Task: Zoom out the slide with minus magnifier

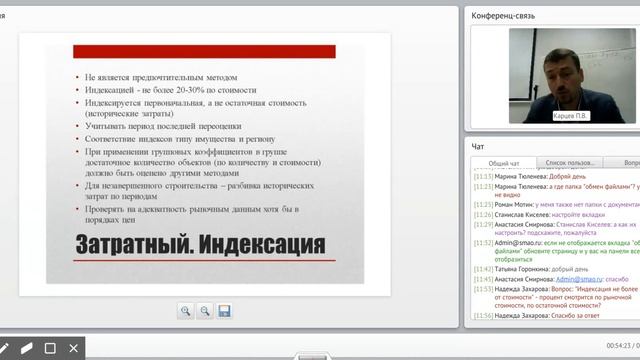Action: pos(205,311)
